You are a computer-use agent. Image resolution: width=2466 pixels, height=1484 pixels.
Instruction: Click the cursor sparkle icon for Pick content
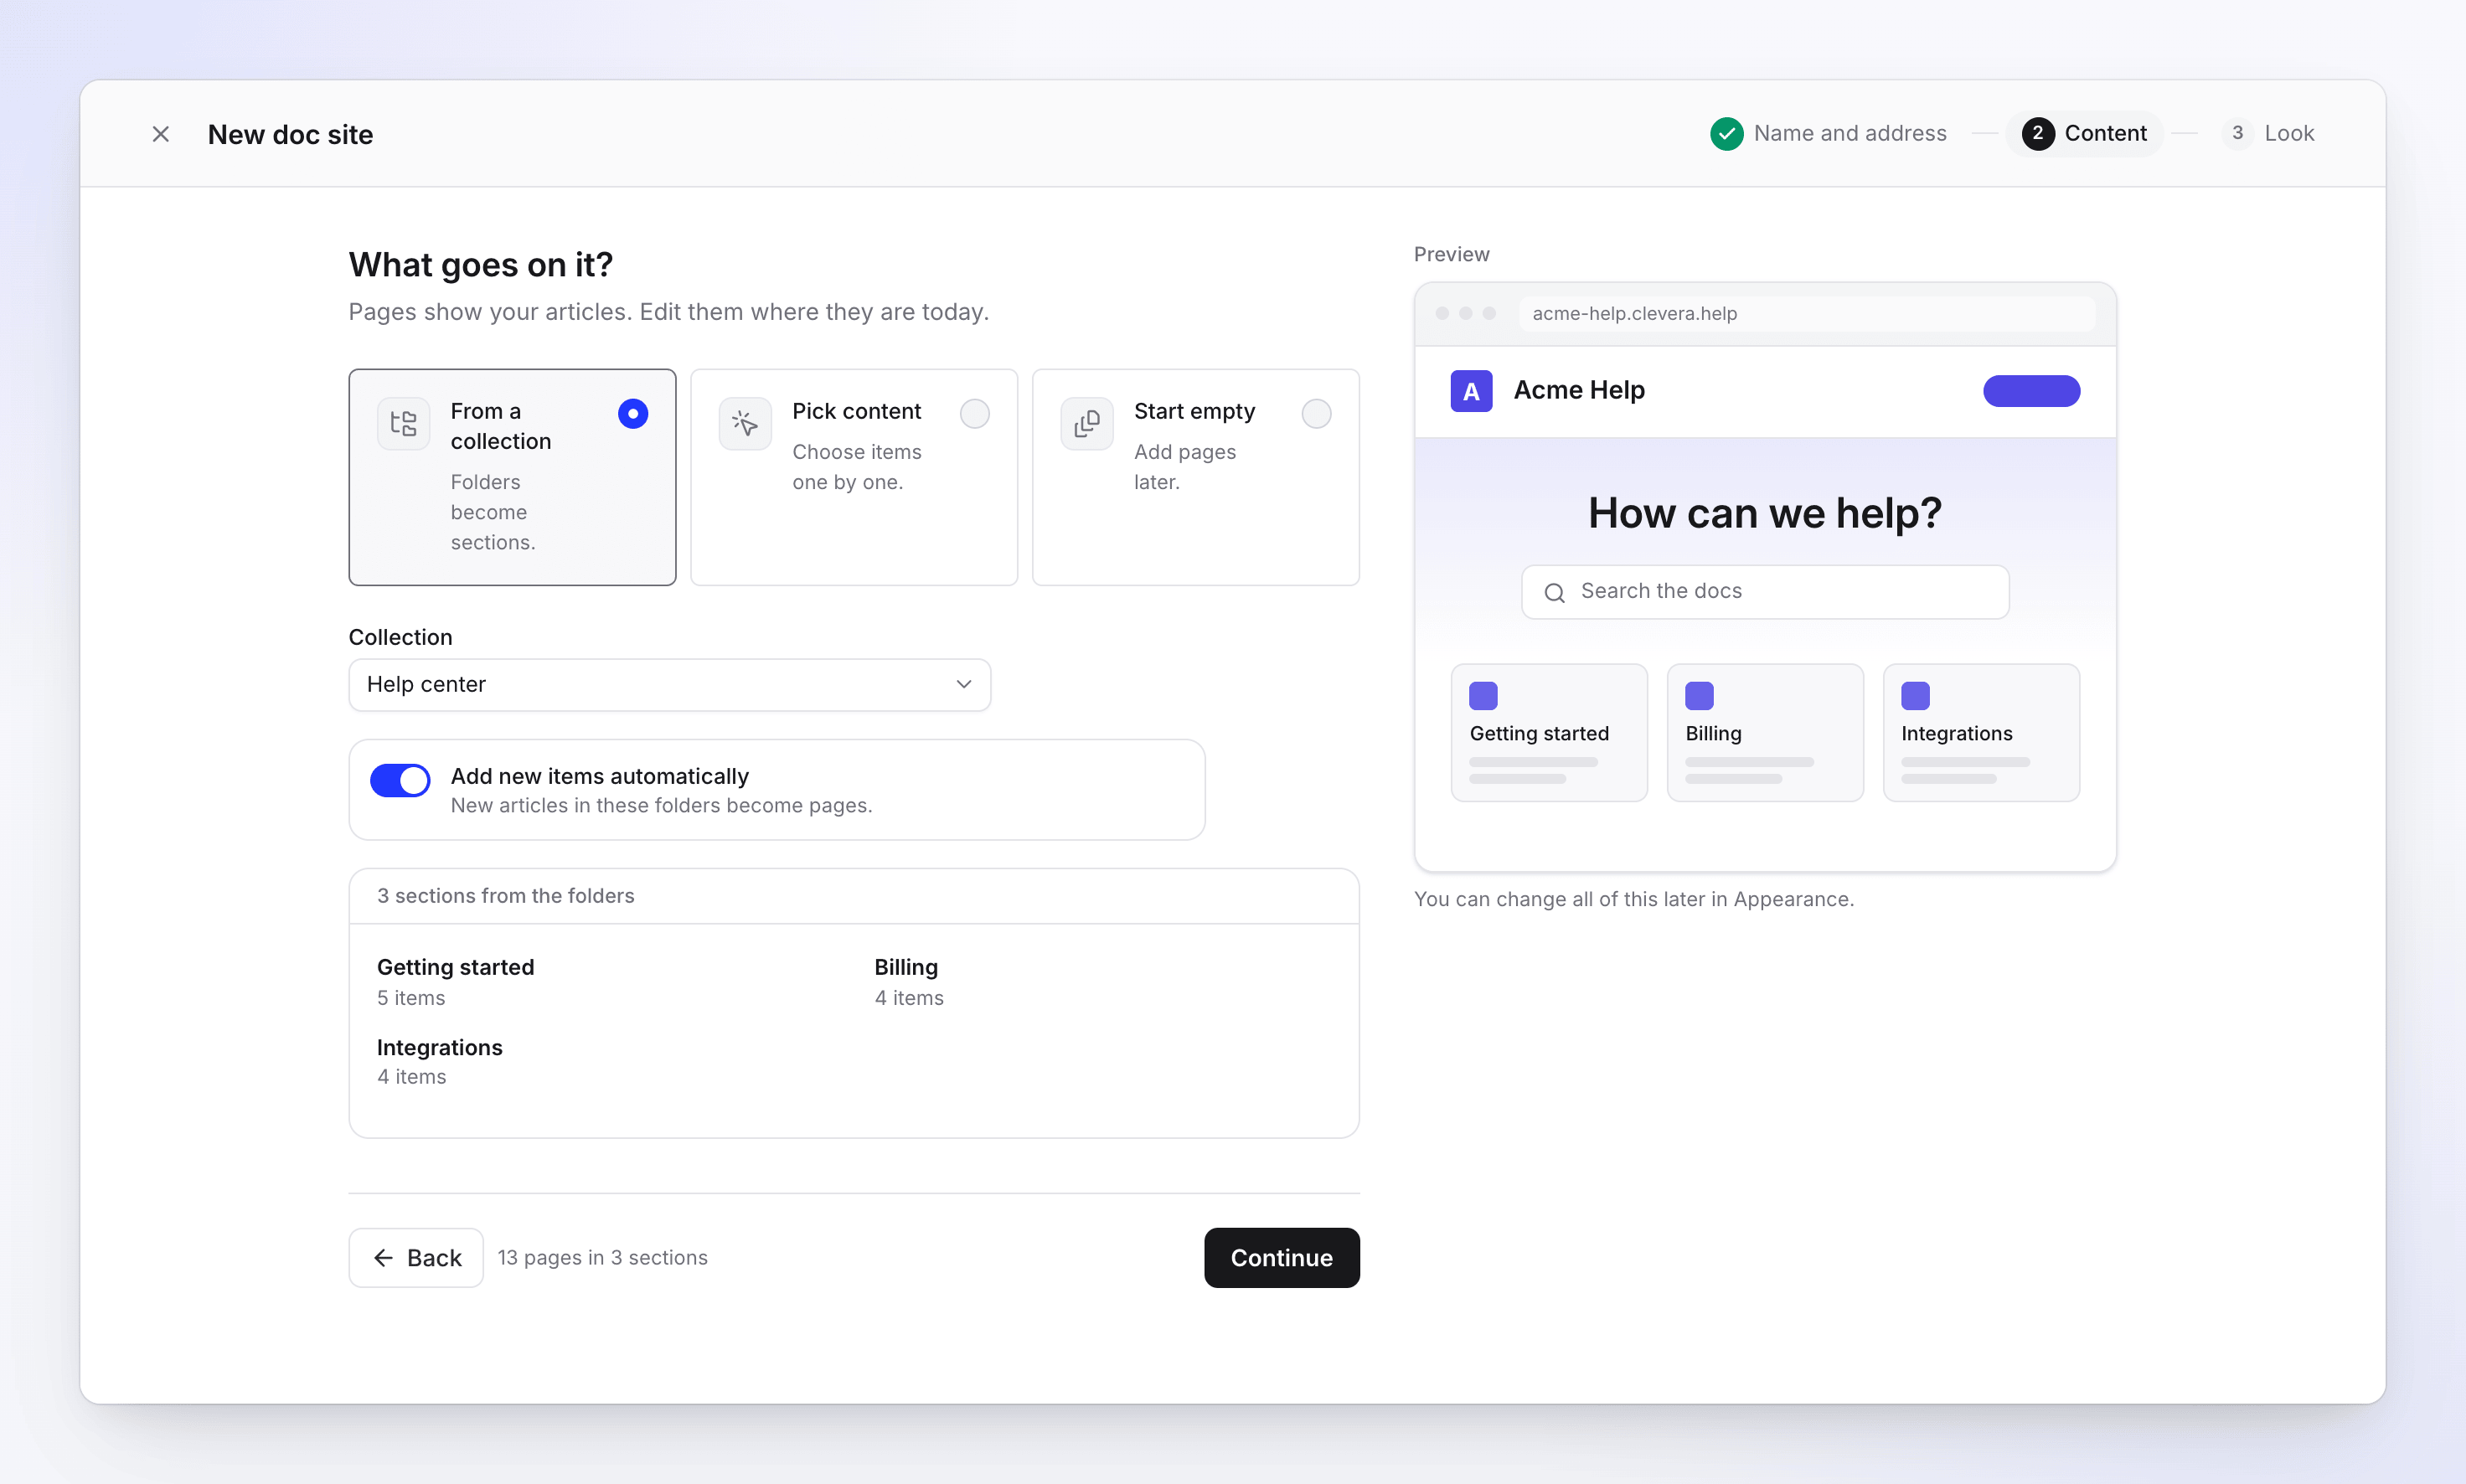745,423
